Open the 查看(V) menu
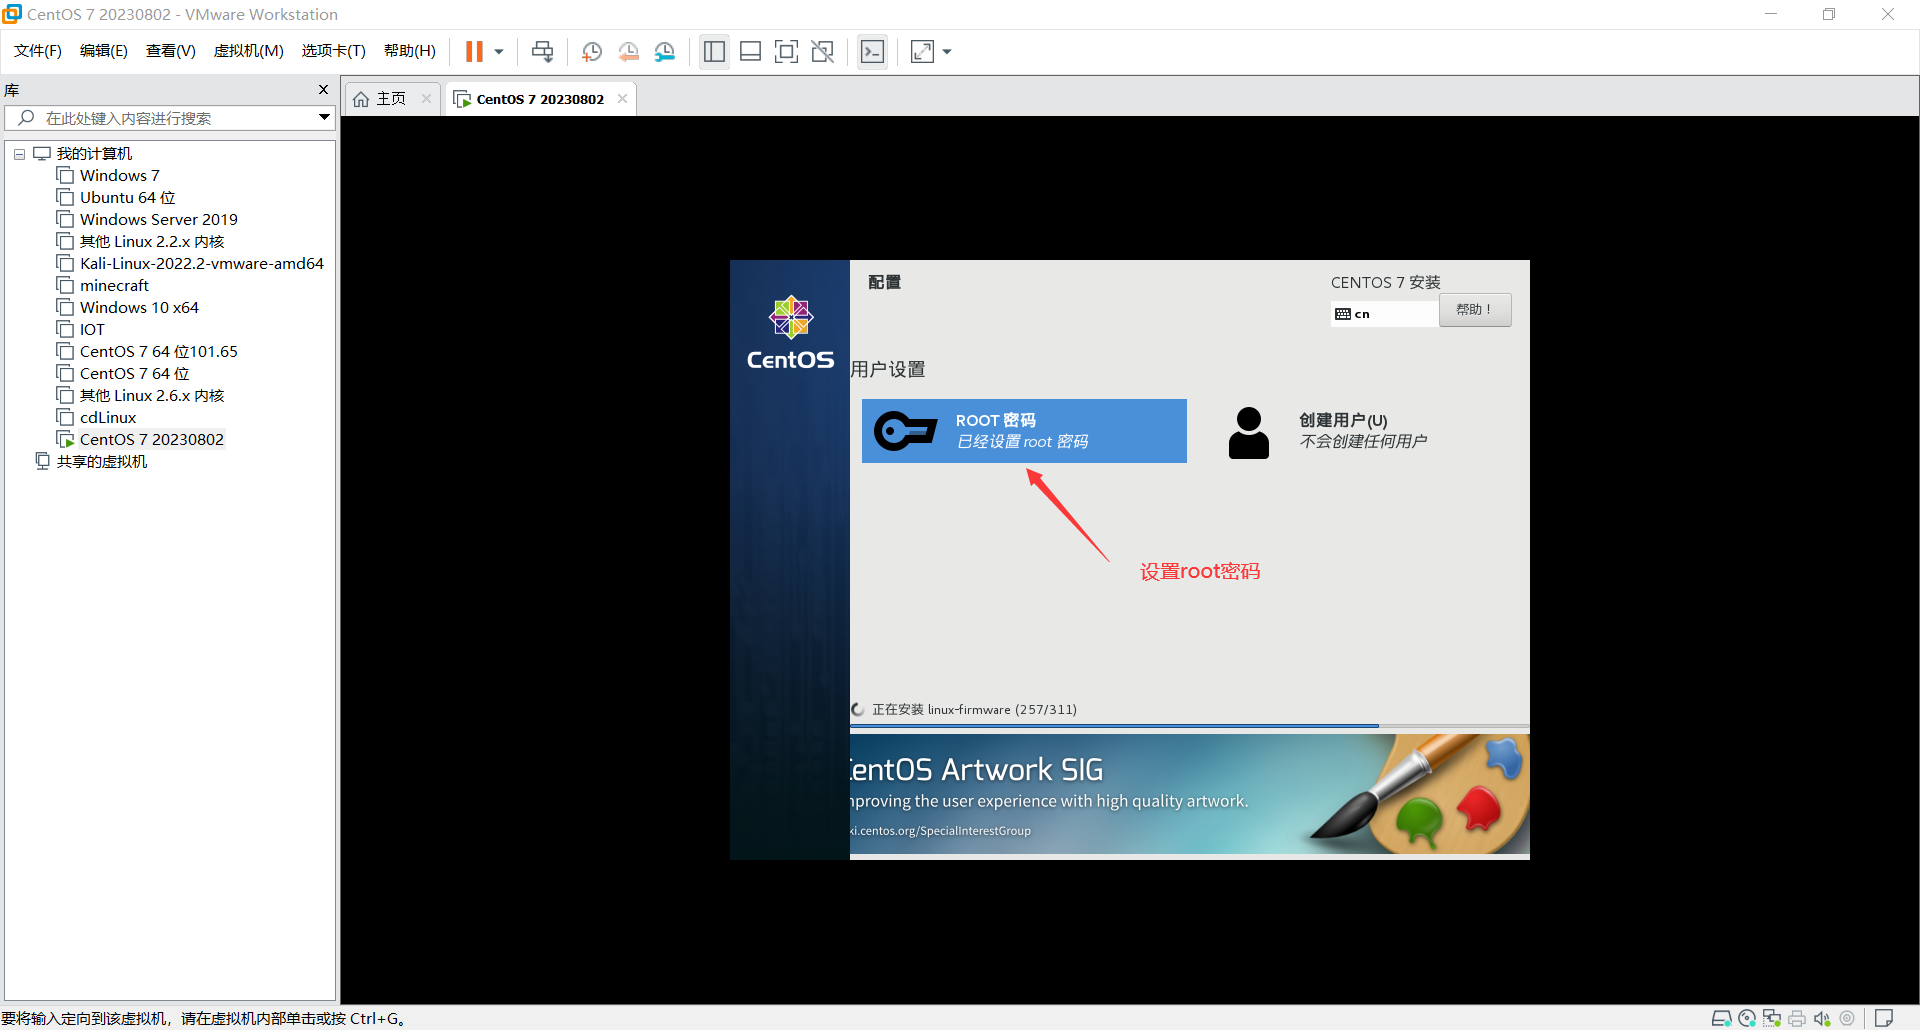This screenshot has width=1920, height=1030. pos(170,51)
